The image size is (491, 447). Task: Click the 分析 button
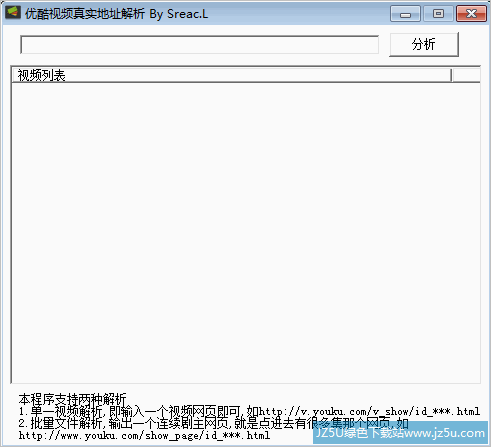[424, 45]
